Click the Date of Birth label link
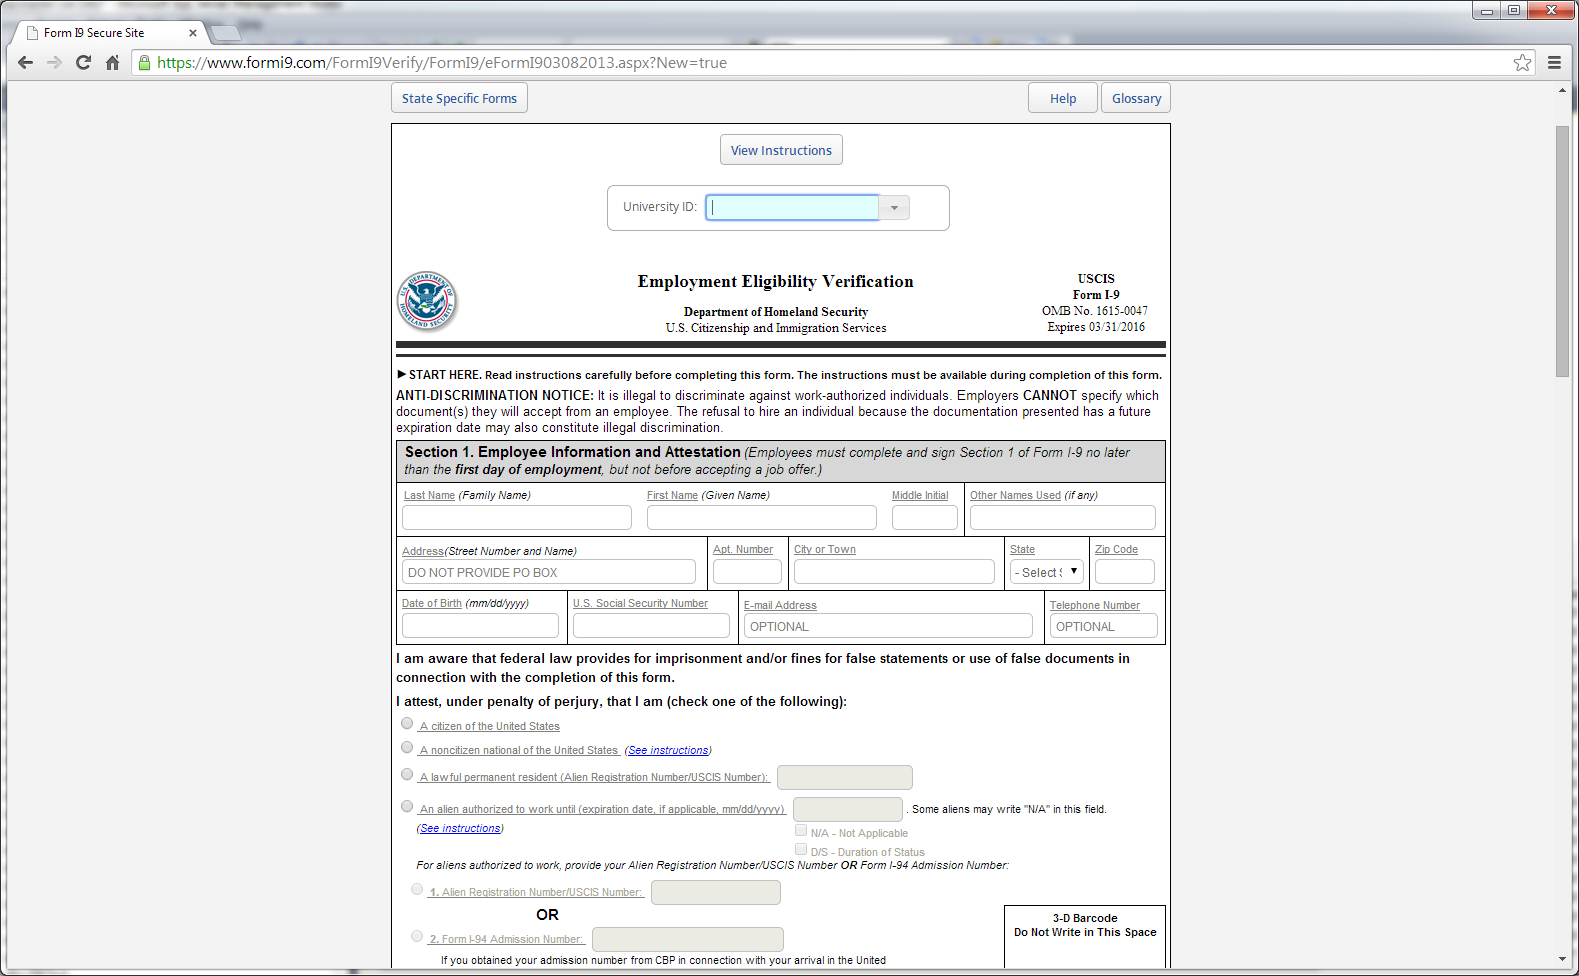Image resolution: width=1579 pixels, height=976 pixels. 432,603
